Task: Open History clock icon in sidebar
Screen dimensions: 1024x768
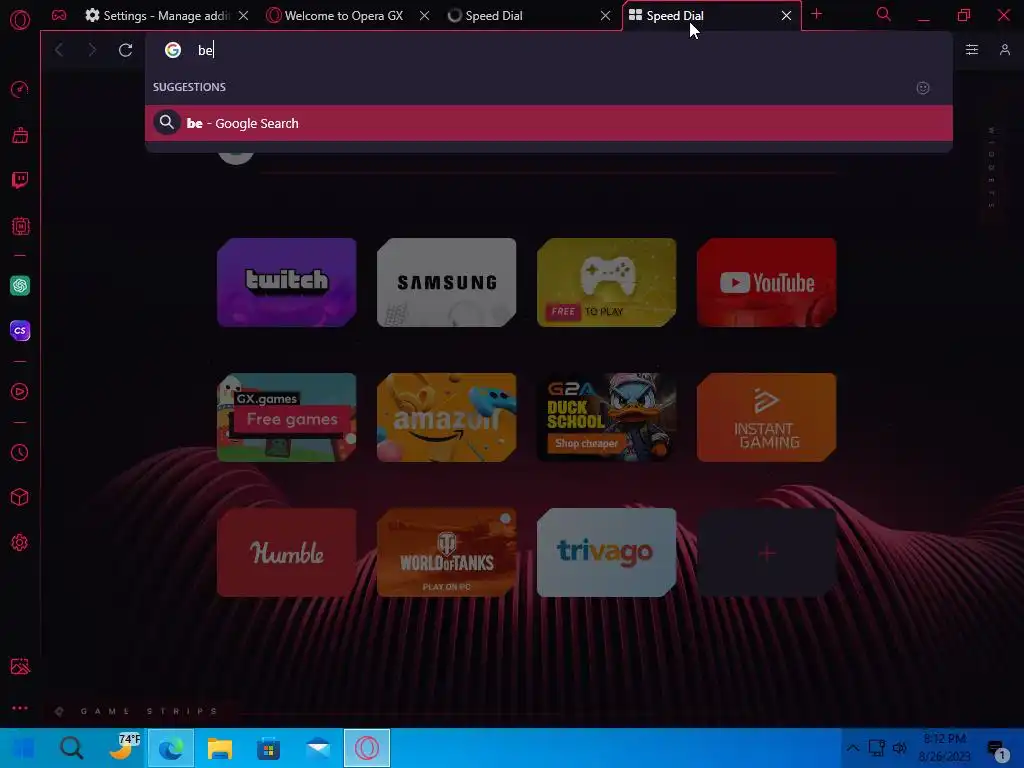Action: click(x=20, y=453)
